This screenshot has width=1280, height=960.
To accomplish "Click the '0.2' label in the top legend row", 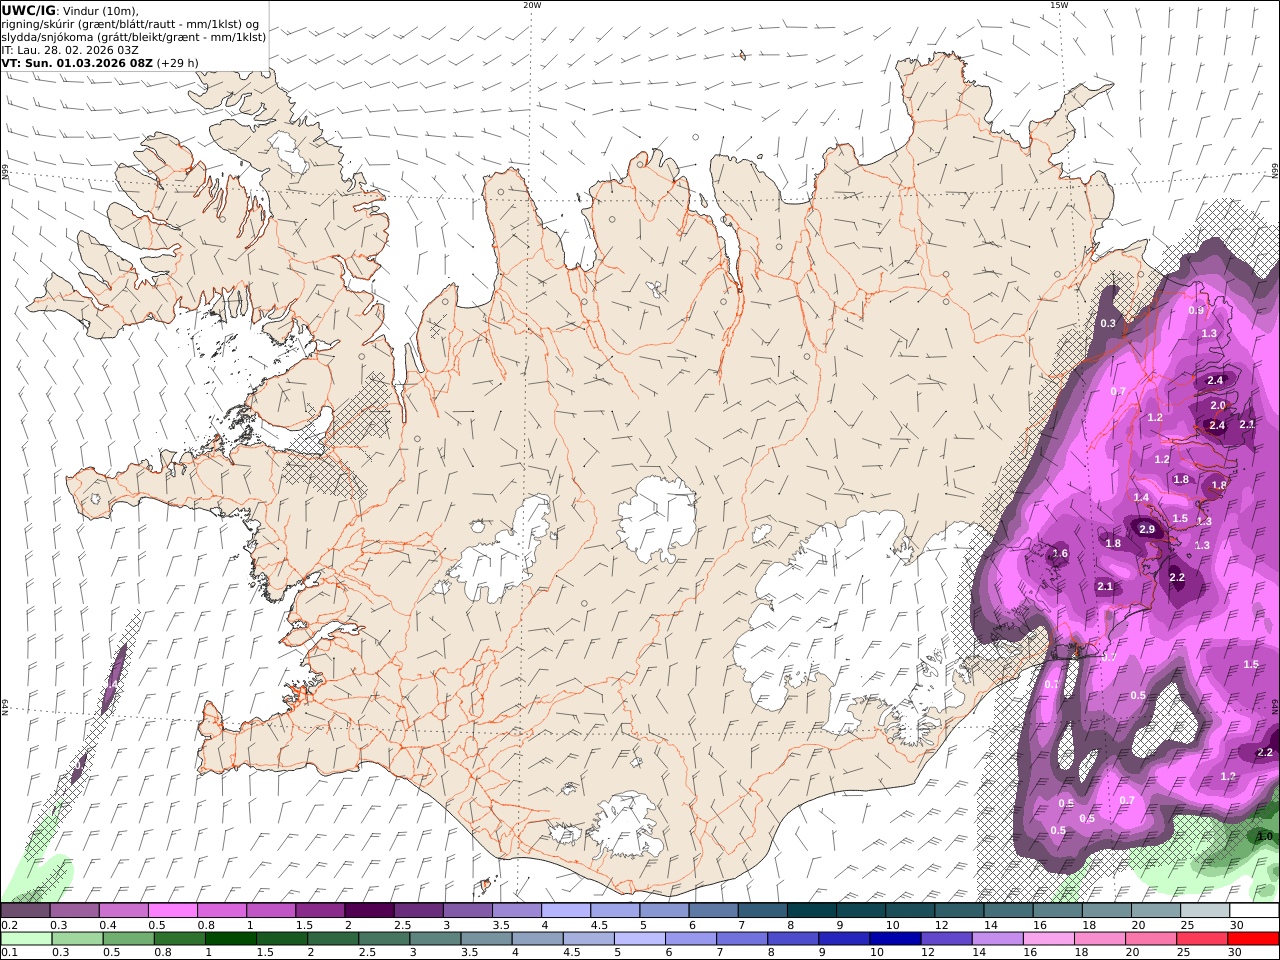I will [8, 925].
